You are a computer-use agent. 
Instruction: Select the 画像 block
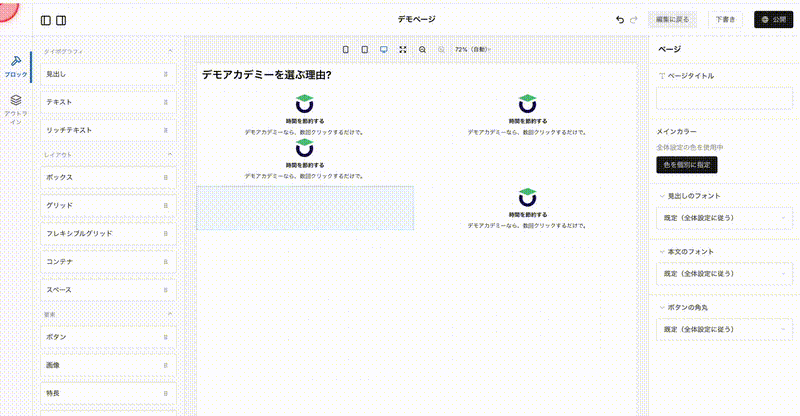(x=108, y=365)
